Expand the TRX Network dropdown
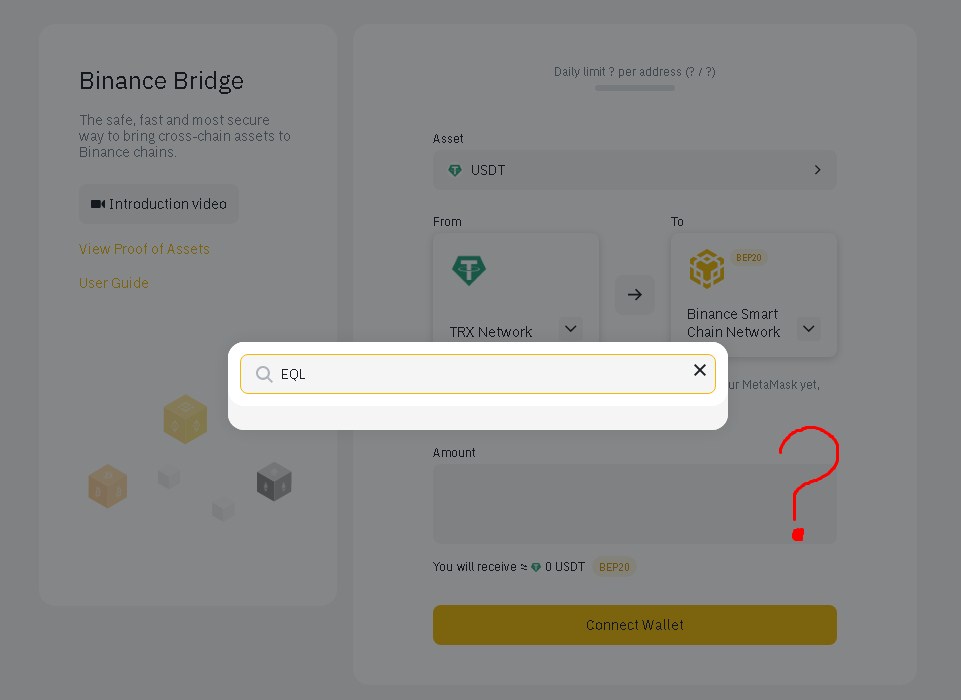Screen dimensions: 961x700 click(x=571, y=329)
